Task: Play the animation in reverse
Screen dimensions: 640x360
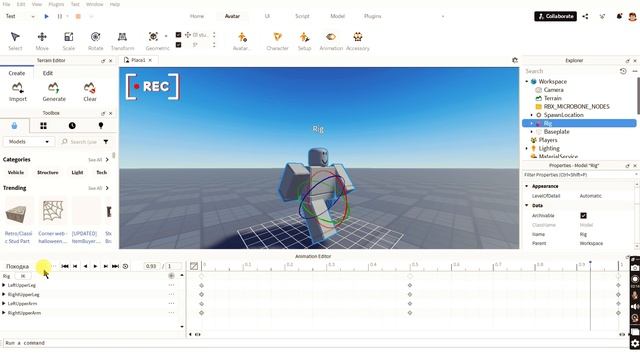Action: (85, 266)
